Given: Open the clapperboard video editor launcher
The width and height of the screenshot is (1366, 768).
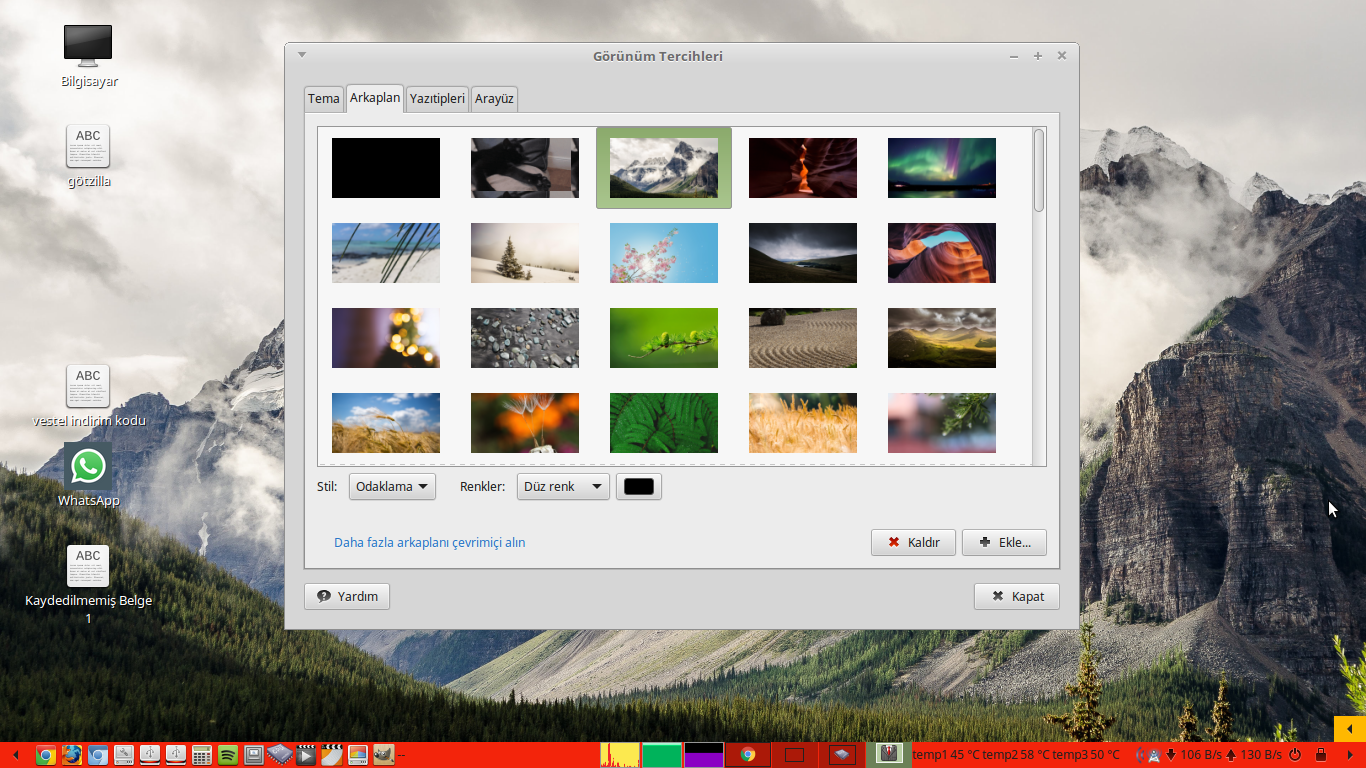Looking at the screenshot, I should point(331,755).
